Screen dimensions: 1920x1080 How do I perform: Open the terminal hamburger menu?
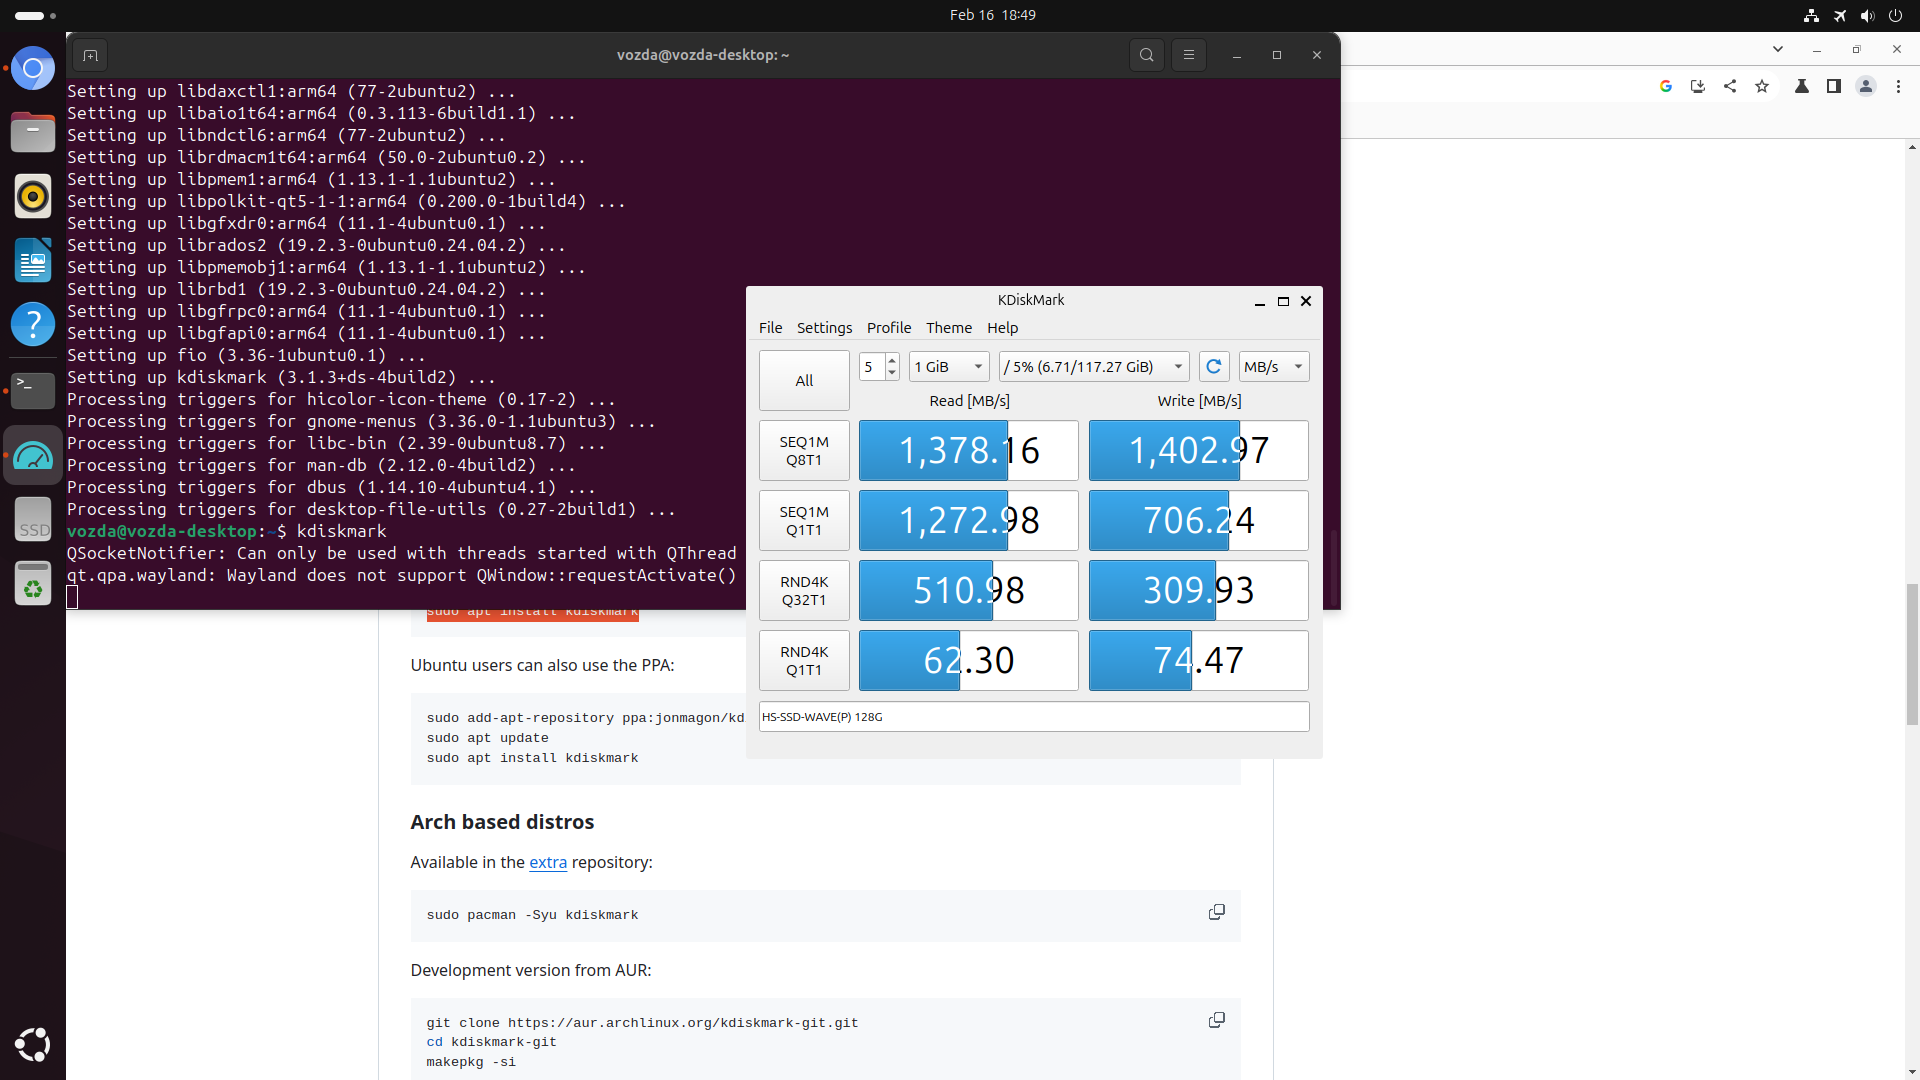[1189, 55]
